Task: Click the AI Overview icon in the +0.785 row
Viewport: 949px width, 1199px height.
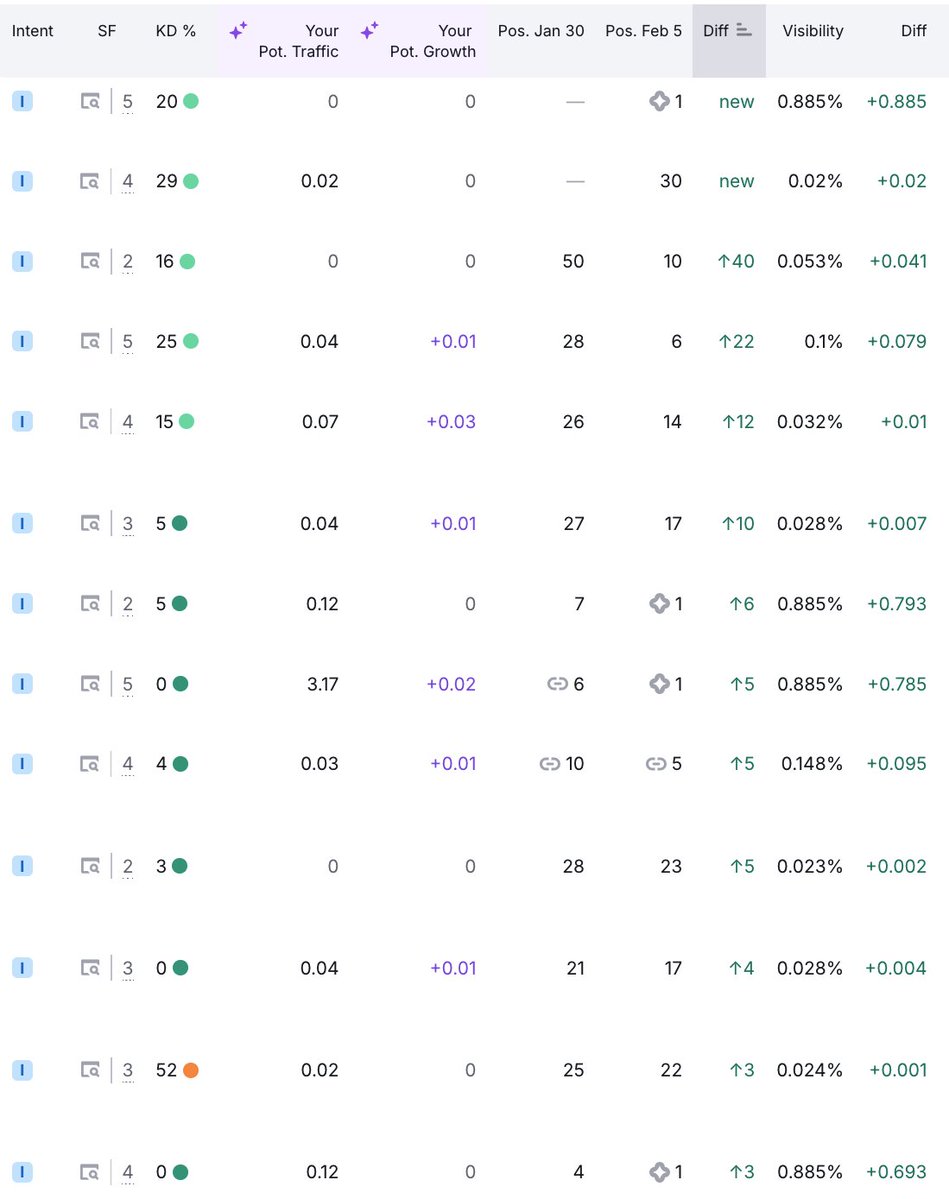Action: click(659, 684)
